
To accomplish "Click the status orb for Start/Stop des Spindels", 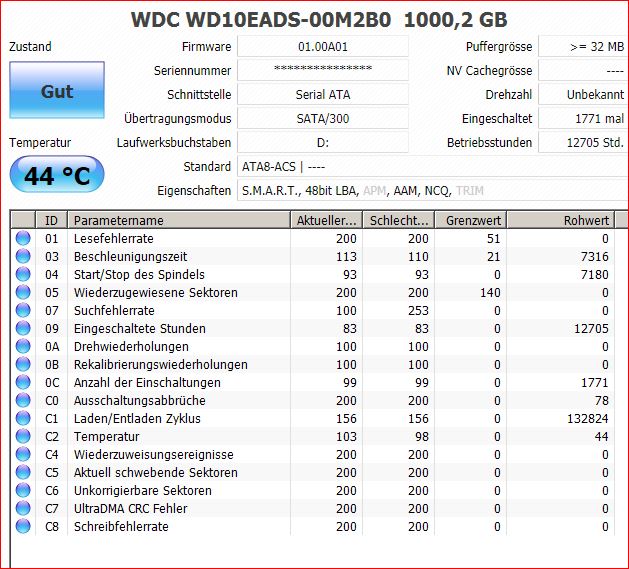I will pyautogui.click(x=23, y=274).
